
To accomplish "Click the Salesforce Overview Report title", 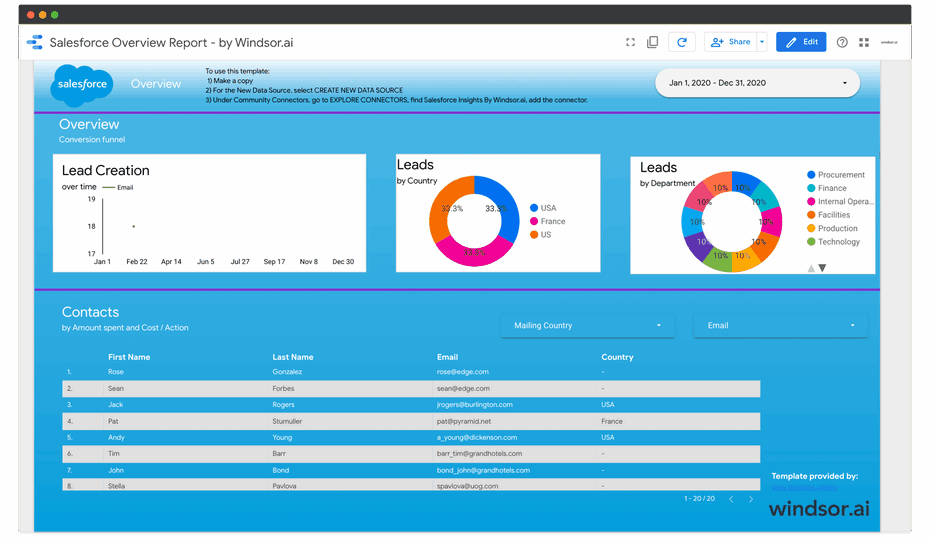I will 171,43.
